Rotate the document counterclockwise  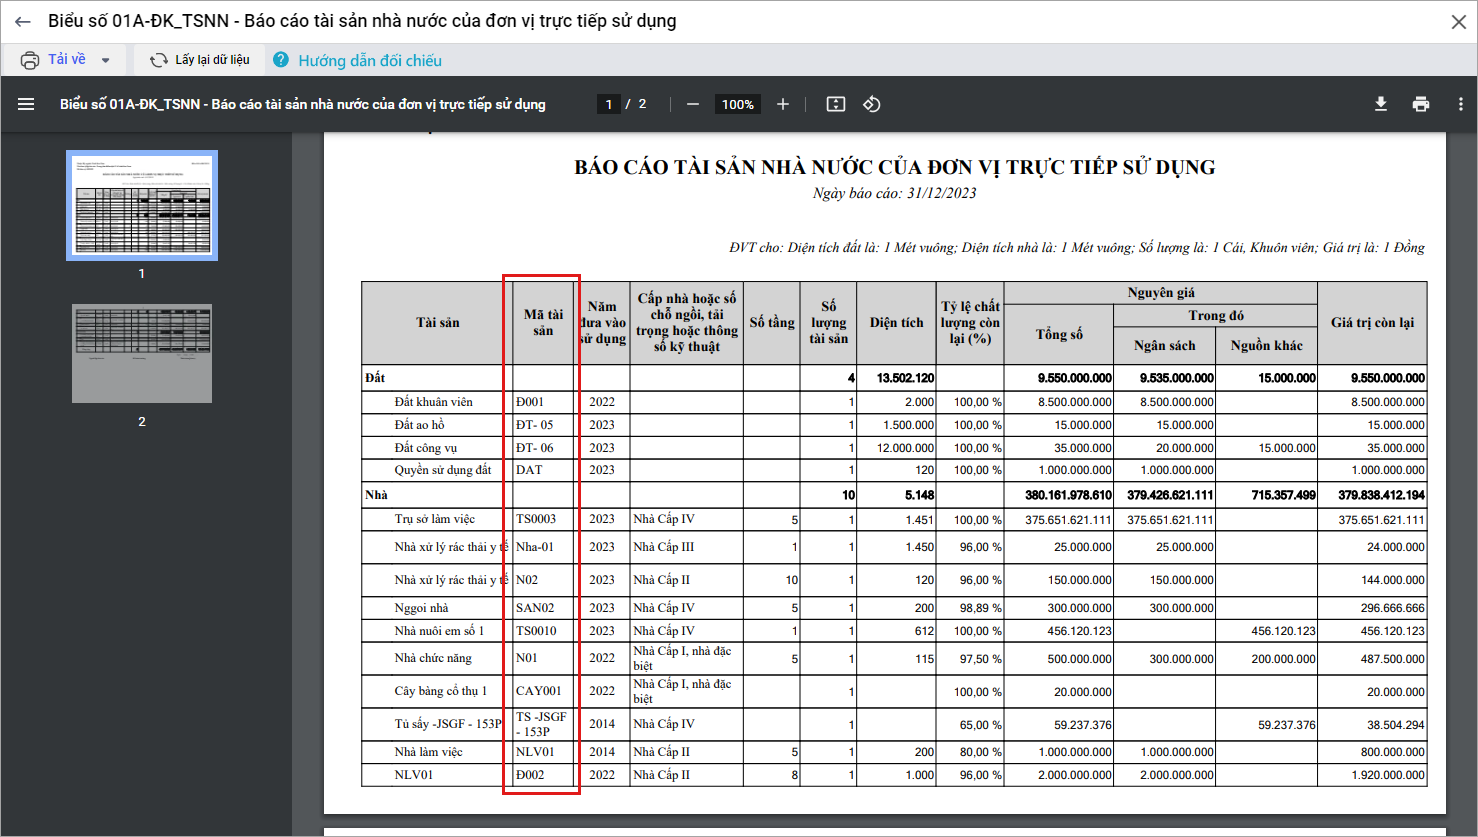pos(872,104)
